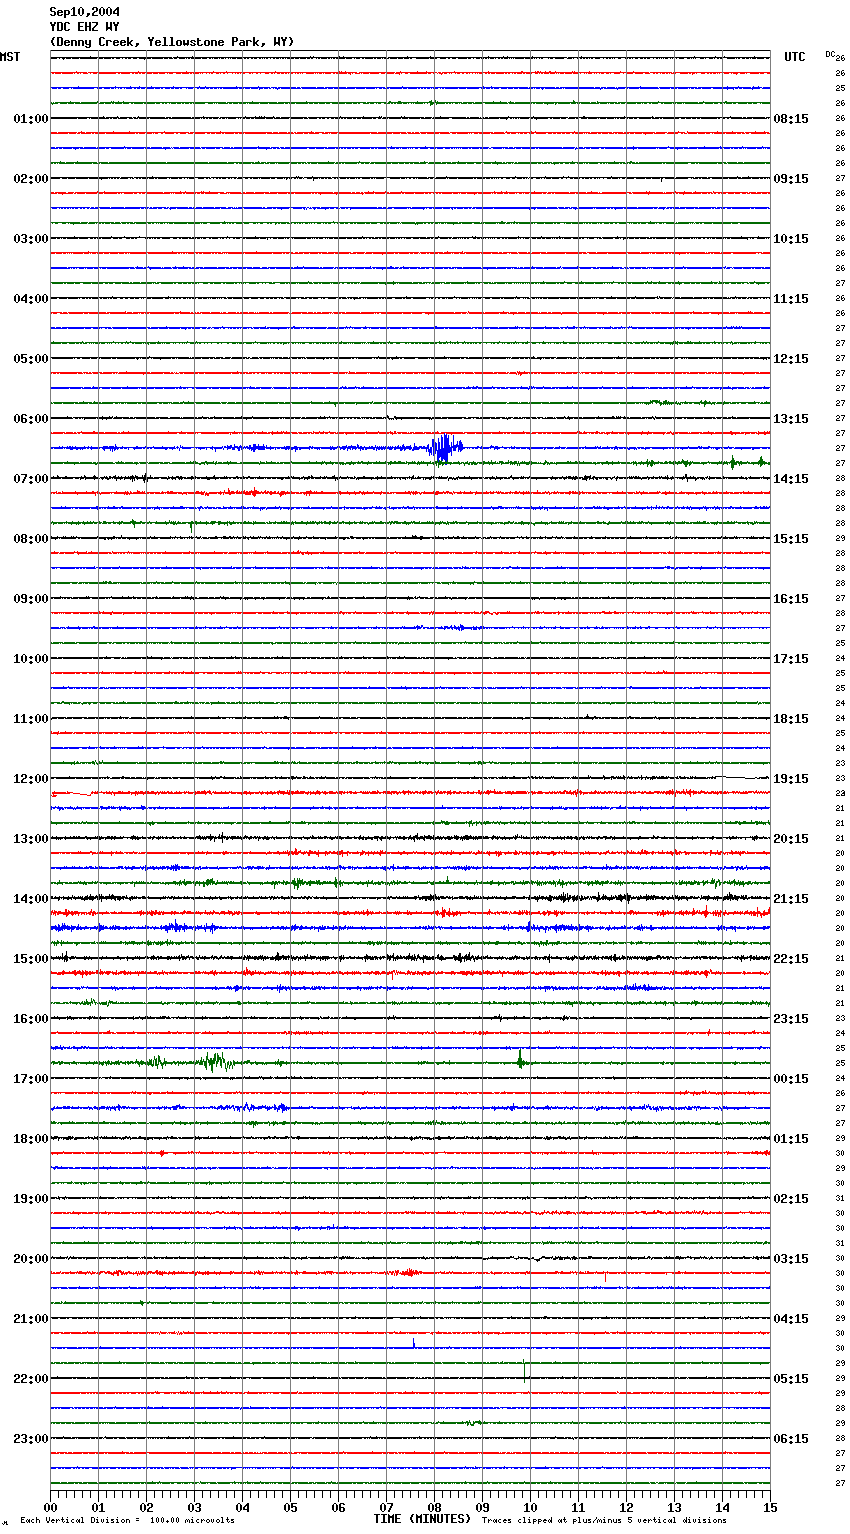Select the 01:00 MST time label
Viewport: 850px width, 1534px height.
[x=31, y=119]
